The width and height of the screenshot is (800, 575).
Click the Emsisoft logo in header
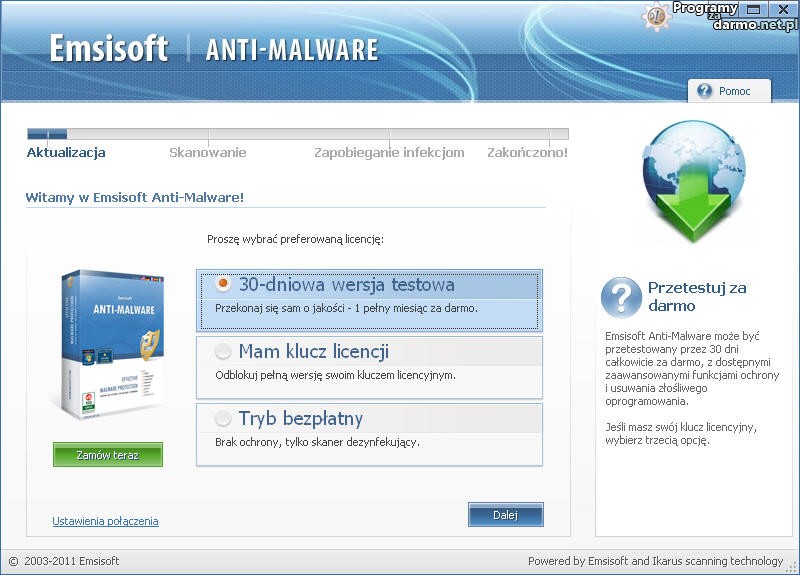(109, 49)
